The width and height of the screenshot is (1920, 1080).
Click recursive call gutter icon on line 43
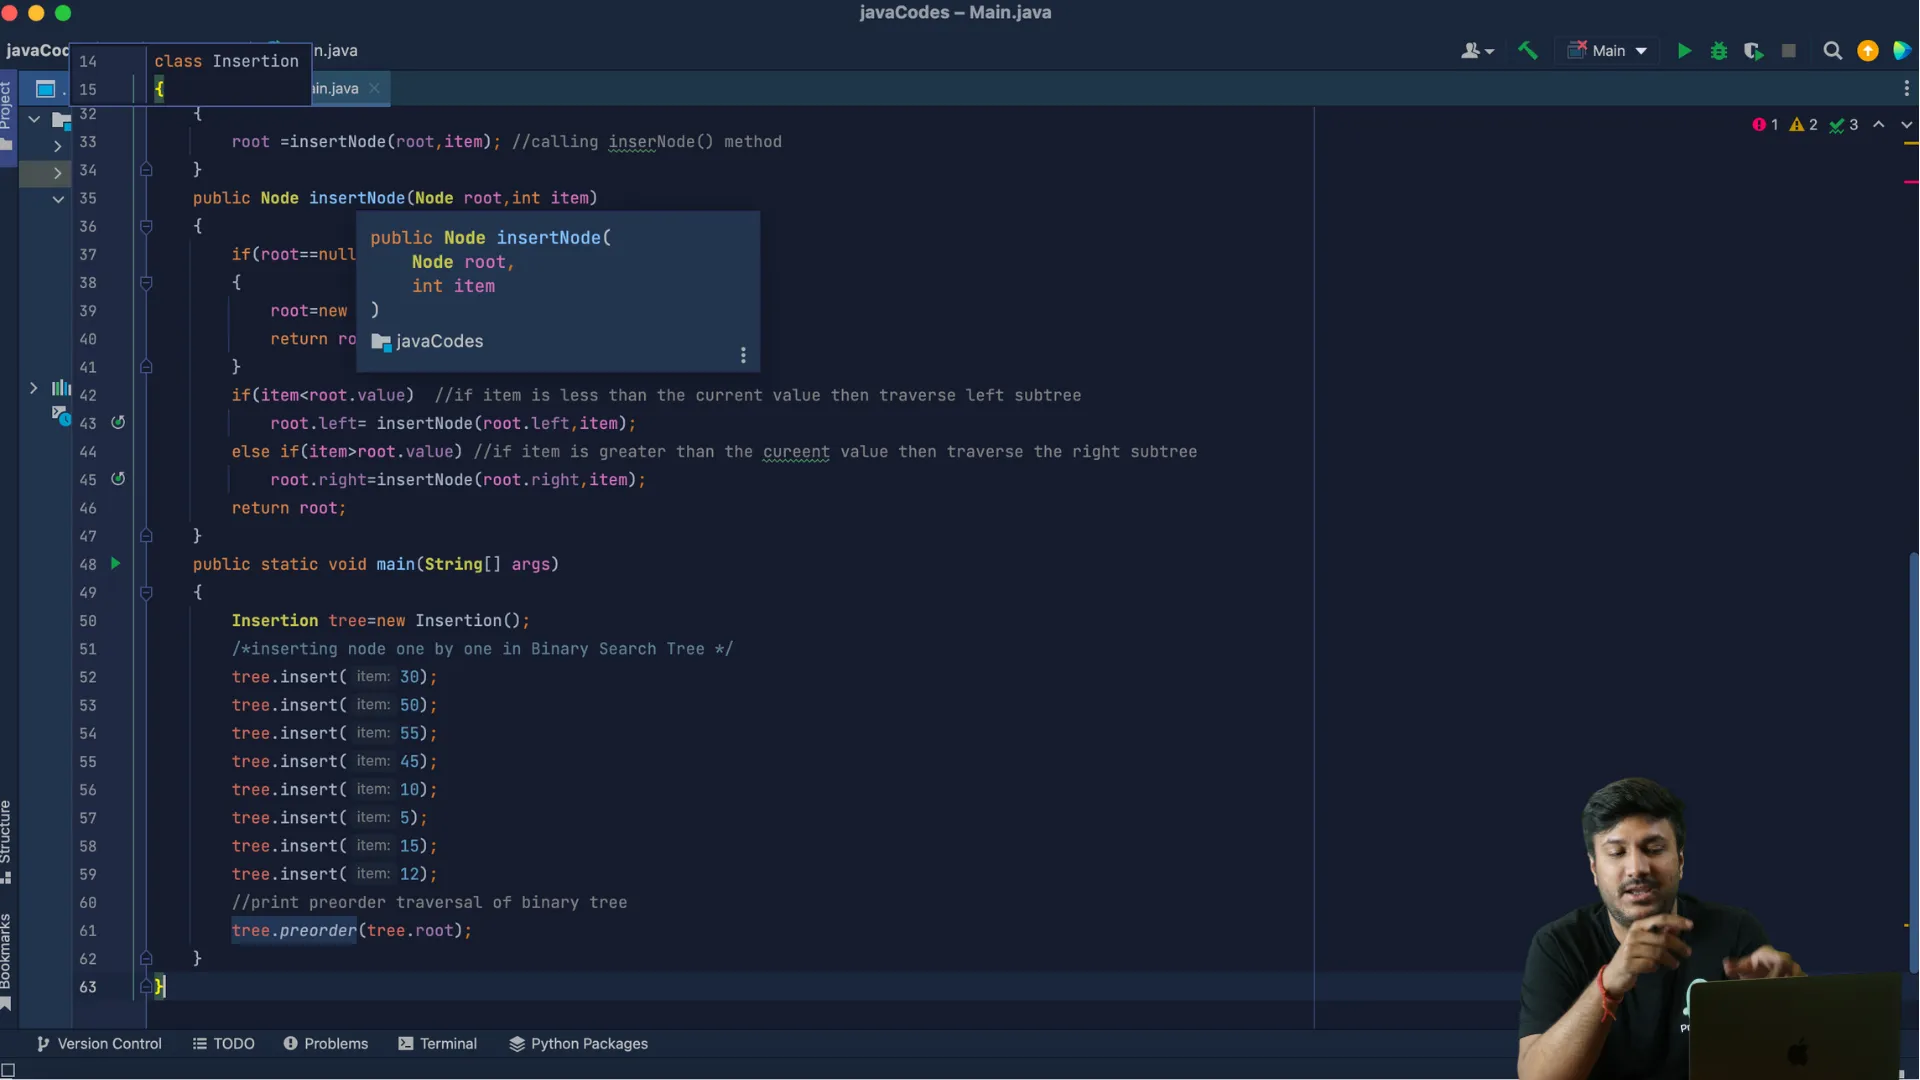[x=118, y=423]
